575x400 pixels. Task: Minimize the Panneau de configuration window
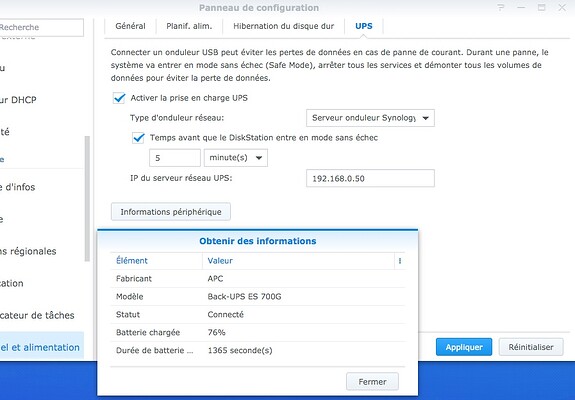521,7
